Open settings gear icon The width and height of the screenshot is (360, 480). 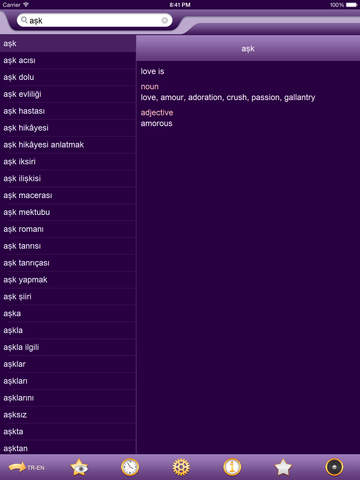click(181, 467)
